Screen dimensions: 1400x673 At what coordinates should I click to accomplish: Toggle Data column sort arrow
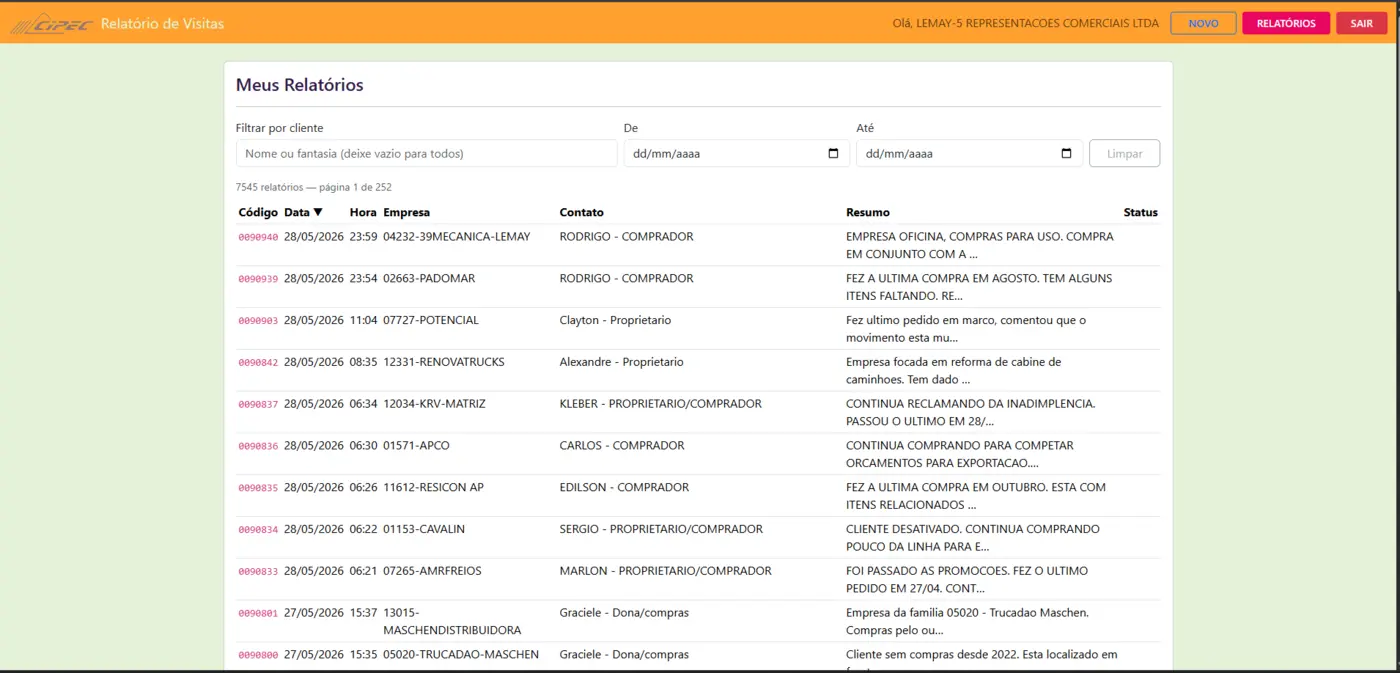click(x=318, y=212)
